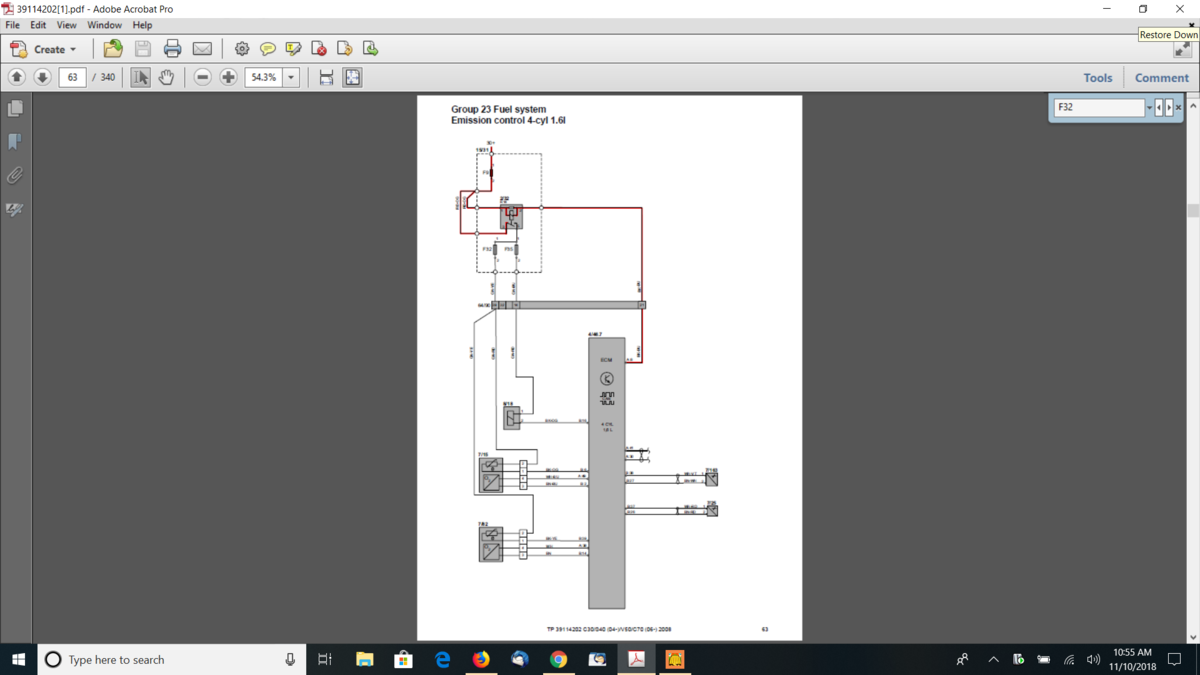Open the Attachments paperclip panel

pos(15,176)
